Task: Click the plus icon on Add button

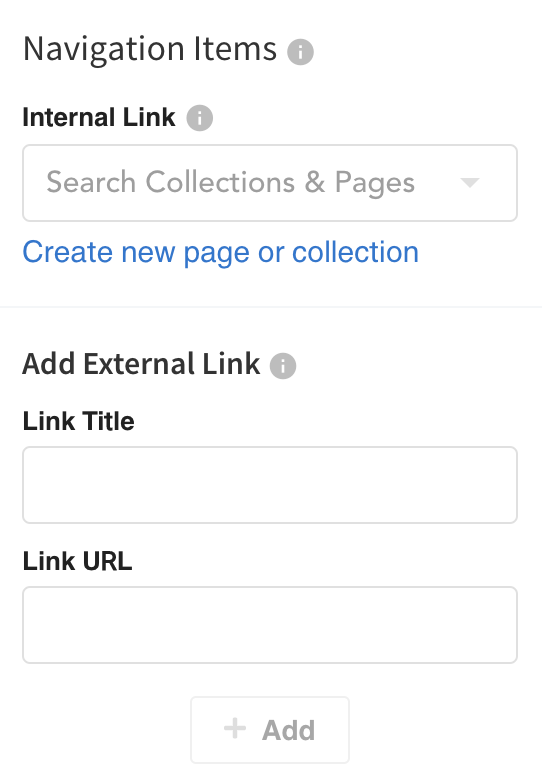Action: tap(235, 728)
